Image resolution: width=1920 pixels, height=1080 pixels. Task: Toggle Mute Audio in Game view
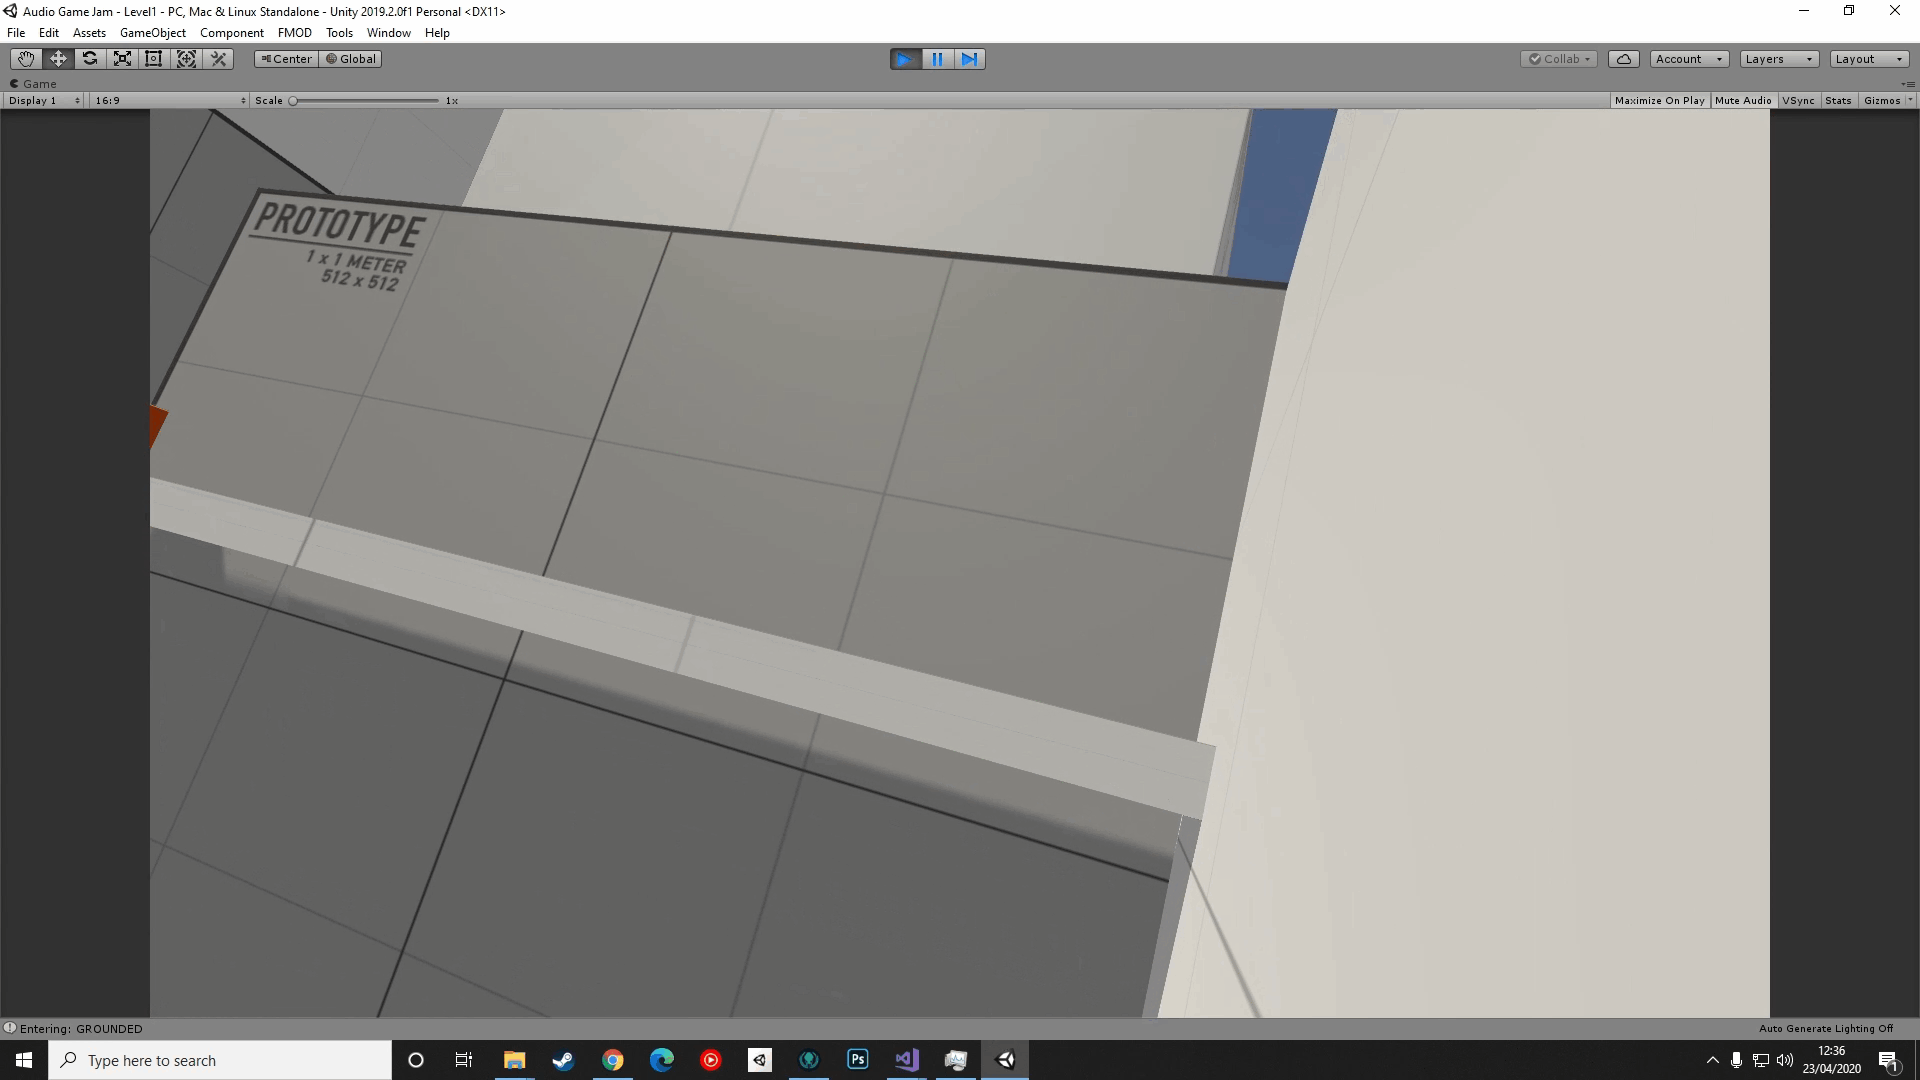(x=1742, y=100)
